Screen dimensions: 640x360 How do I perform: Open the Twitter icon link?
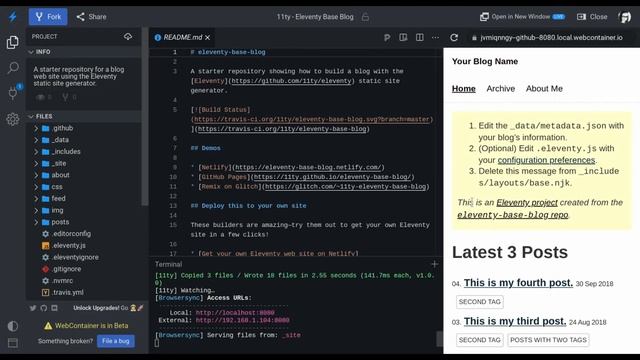pos(33,308)
